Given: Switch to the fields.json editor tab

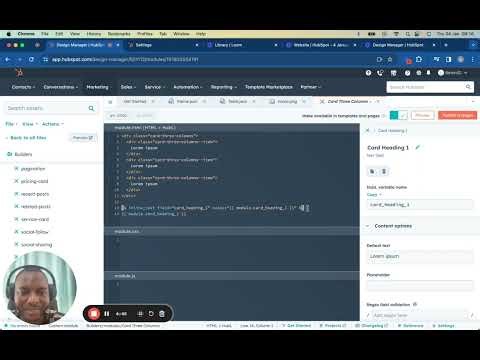Looking at the screenshot, I should [x=237, y=101].
